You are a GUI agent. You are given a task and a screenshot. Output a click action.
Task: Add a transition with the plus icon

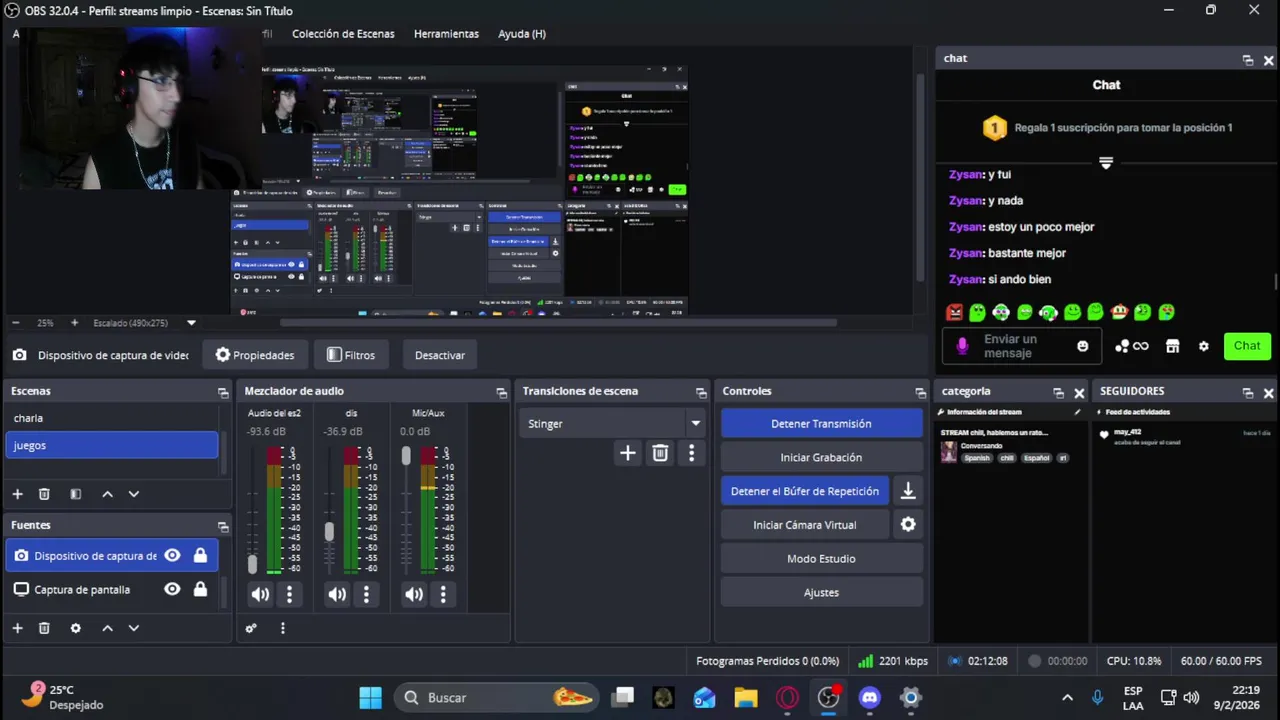627,453
